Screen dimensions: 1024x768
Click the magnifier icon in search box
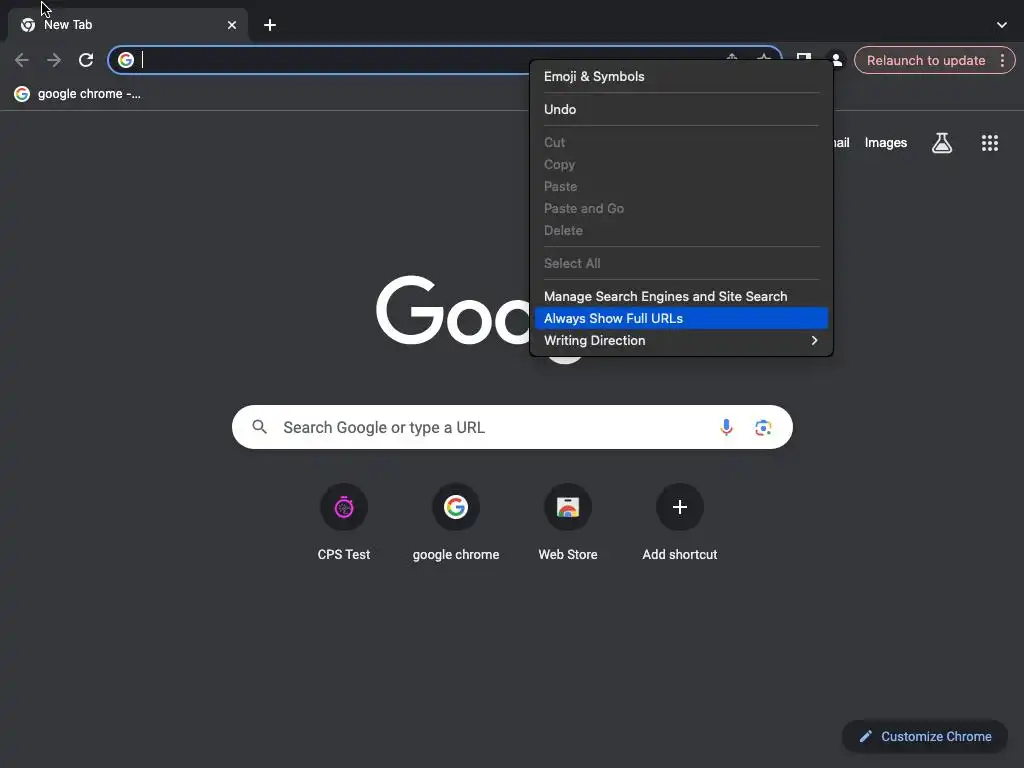(259, 427)
